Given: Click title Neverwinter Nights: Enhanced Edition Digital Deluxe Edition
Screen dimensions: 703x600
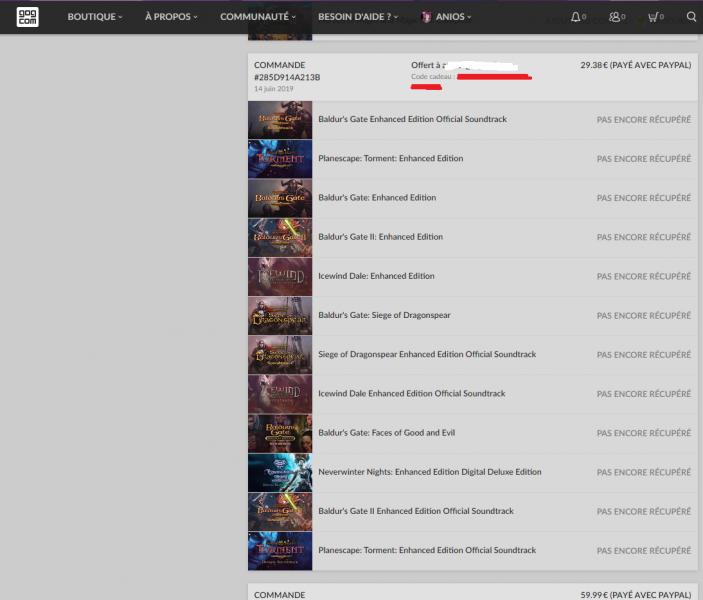Looking at the screenshot, I should click(x=430, y=472).
